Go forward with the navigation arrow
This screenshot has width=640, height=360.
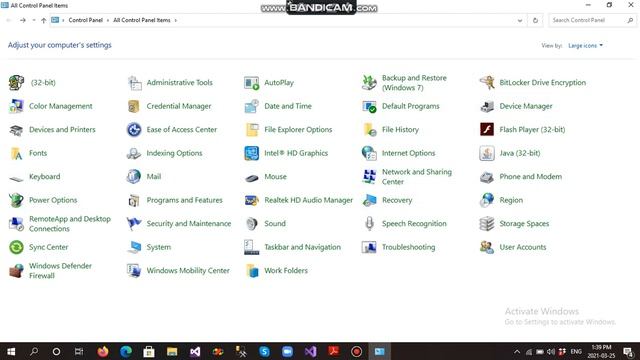click(23, 20)
